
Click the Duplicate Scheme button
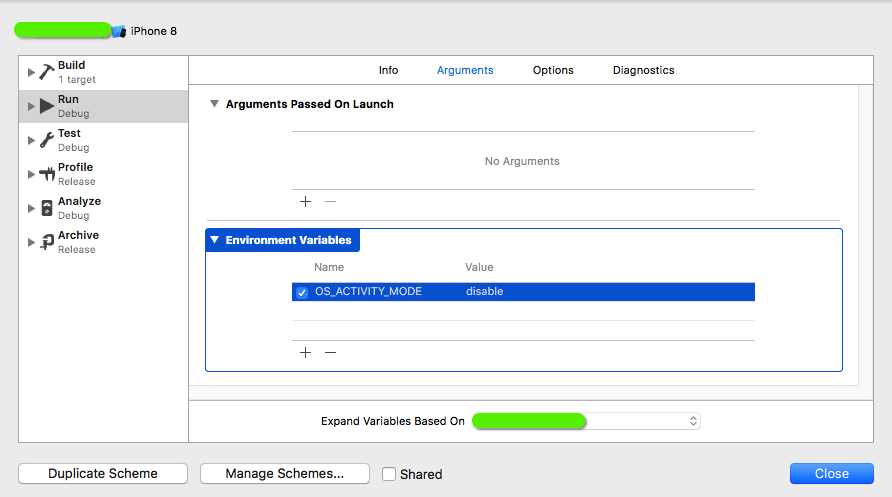[x=103, y=473]
